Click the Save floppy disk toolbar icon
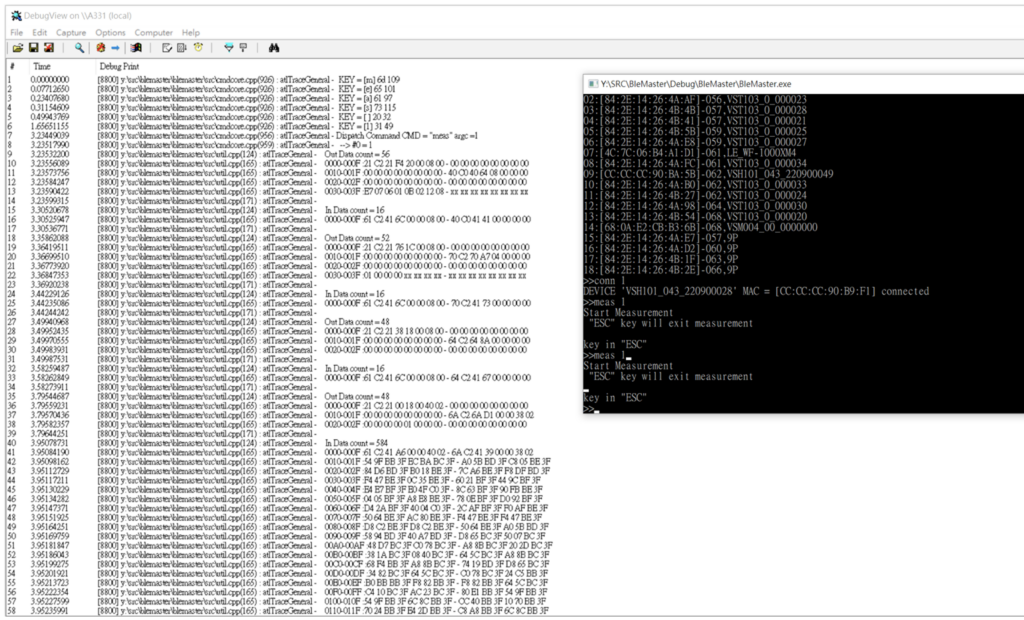Screen dimensions: 1024x620 click(33, 48)
